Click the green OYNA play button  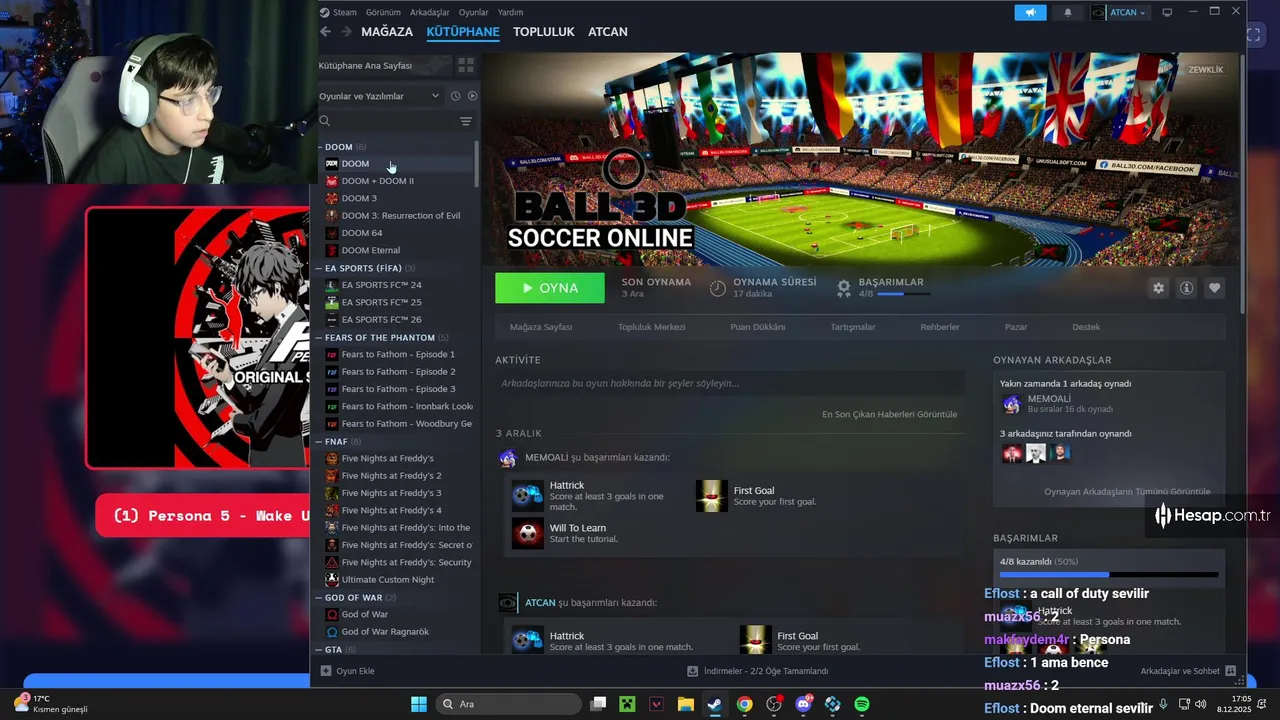tap(550, 288)
